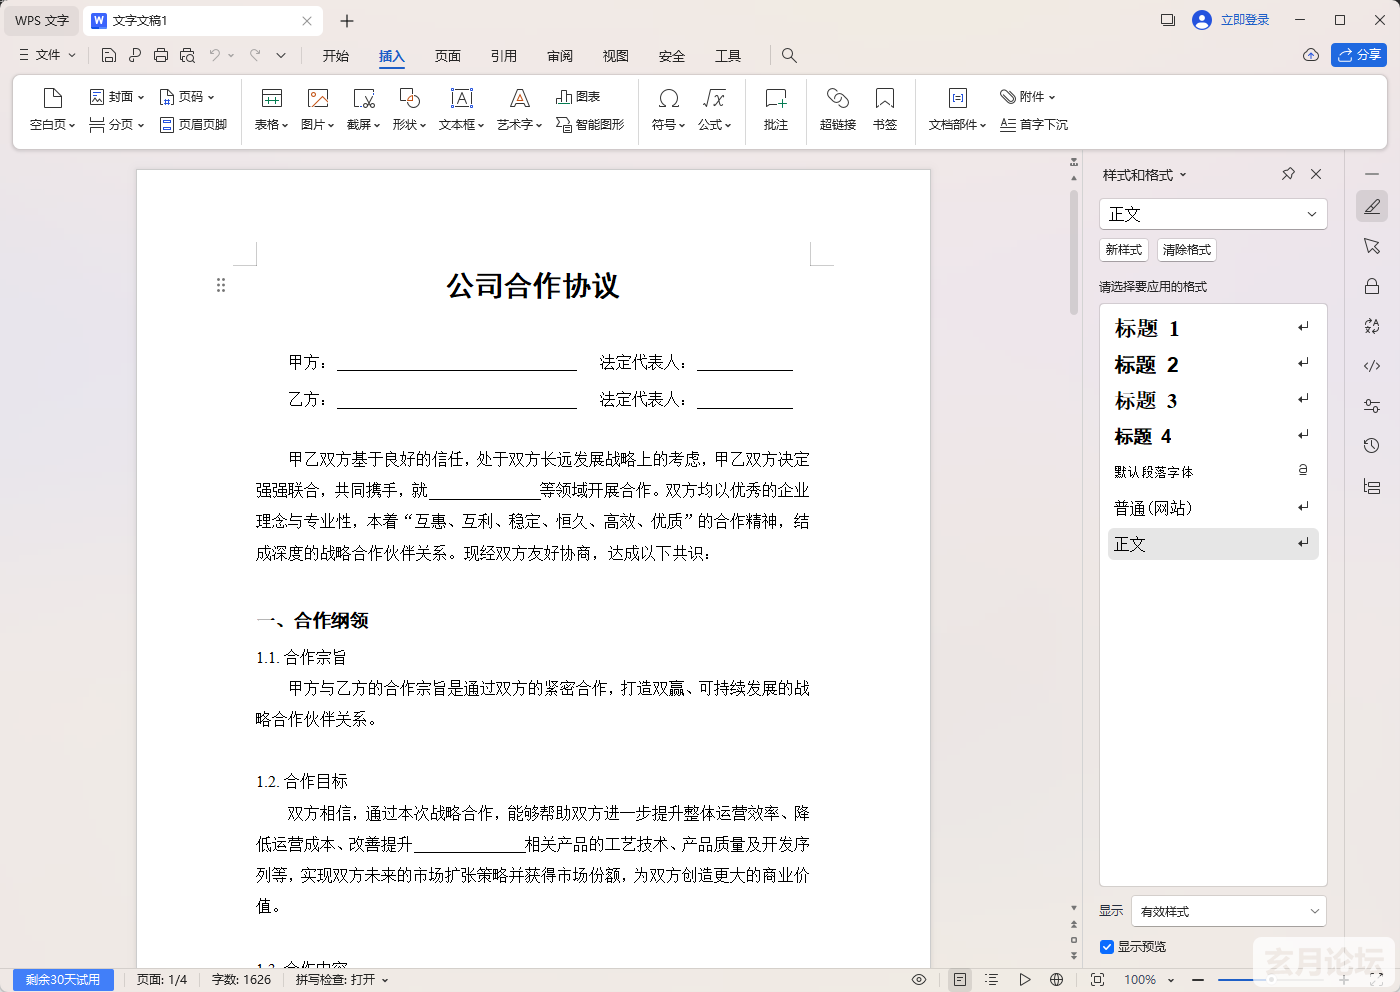Switch to outline view in status bar
1400x992 pixels.
[991, 980]
